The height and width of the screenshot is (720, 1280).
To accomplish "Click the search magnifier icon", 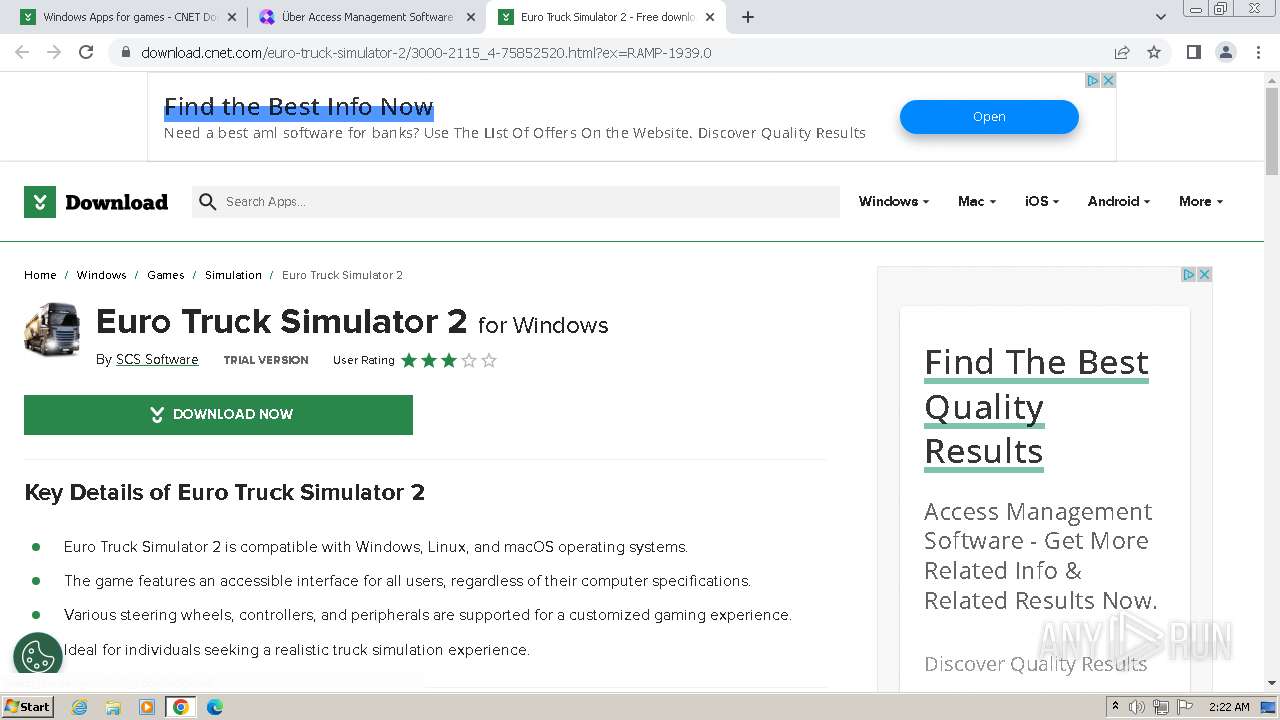I will pos(208,202).
